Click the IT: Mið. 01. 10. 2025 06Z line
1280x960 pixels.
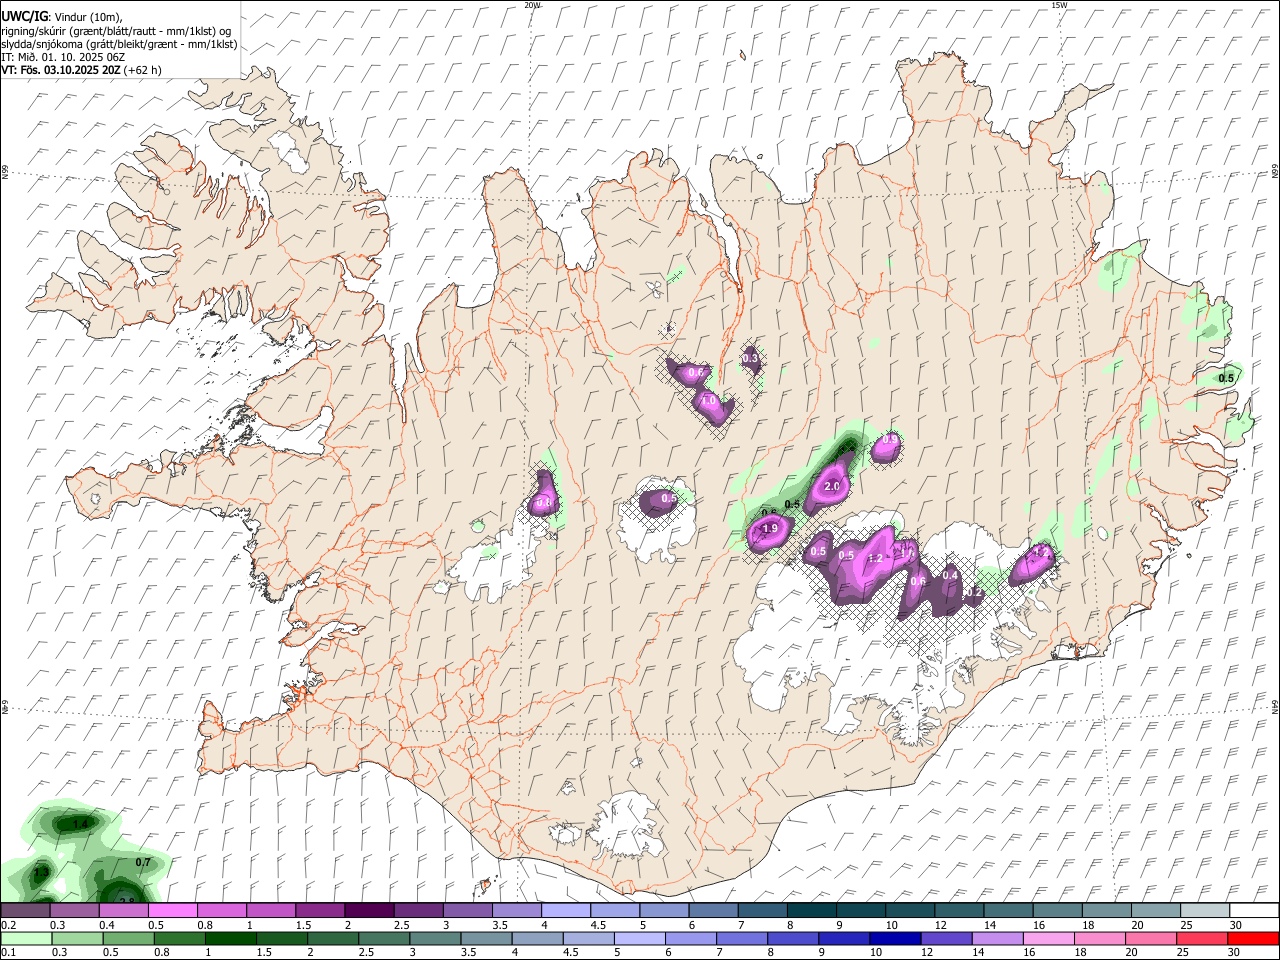(x=63, y=57)
